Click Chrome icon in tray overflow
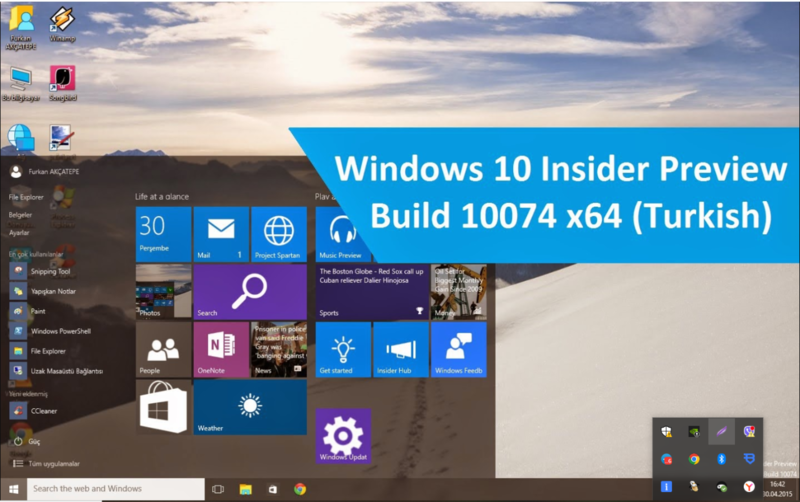The image size is (800, 502). coord(694,459)
